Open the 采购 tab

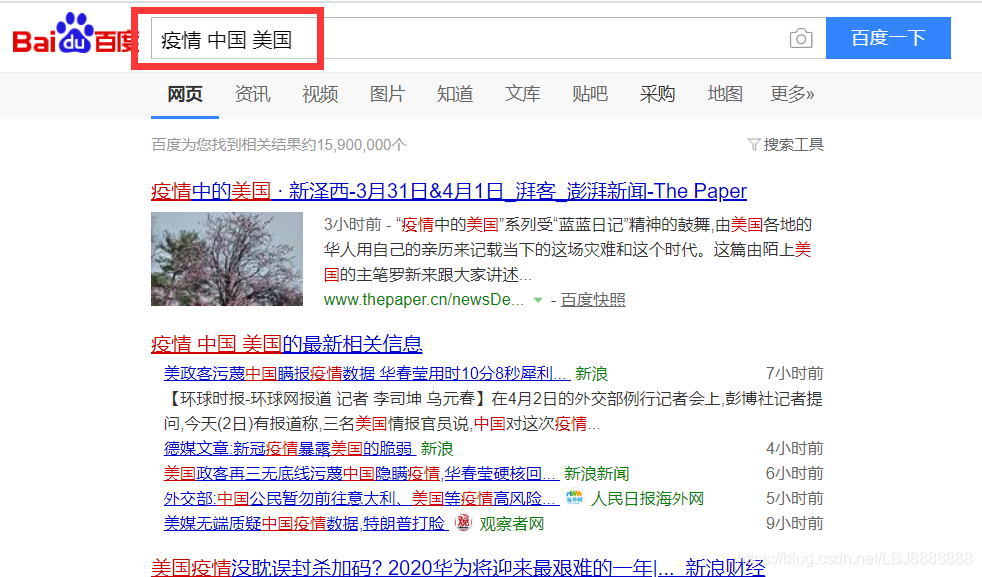tap(658, 94)
